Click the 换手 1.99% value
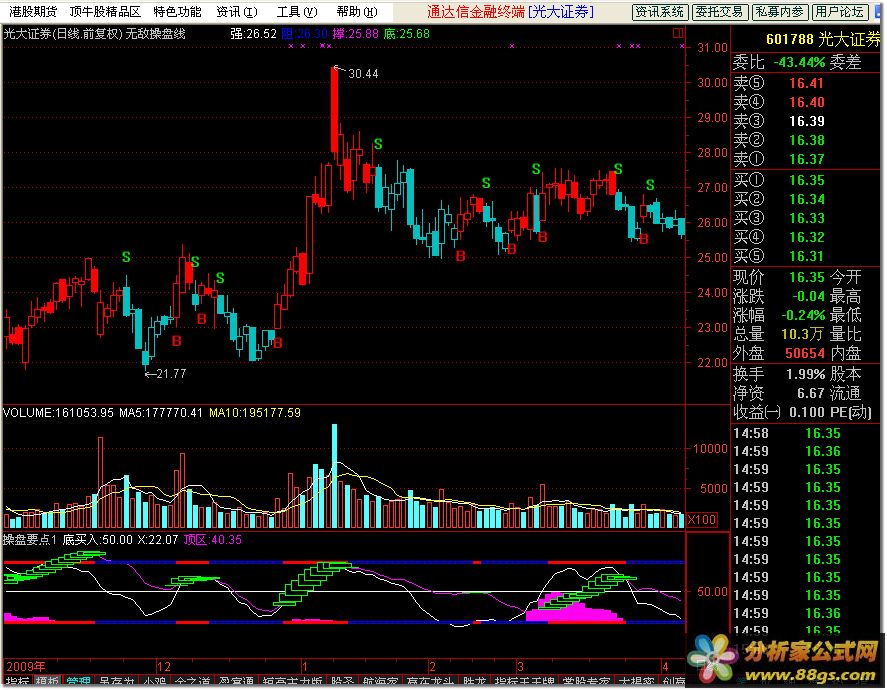This screenshot has height=690, width=887. pos(806,374)
